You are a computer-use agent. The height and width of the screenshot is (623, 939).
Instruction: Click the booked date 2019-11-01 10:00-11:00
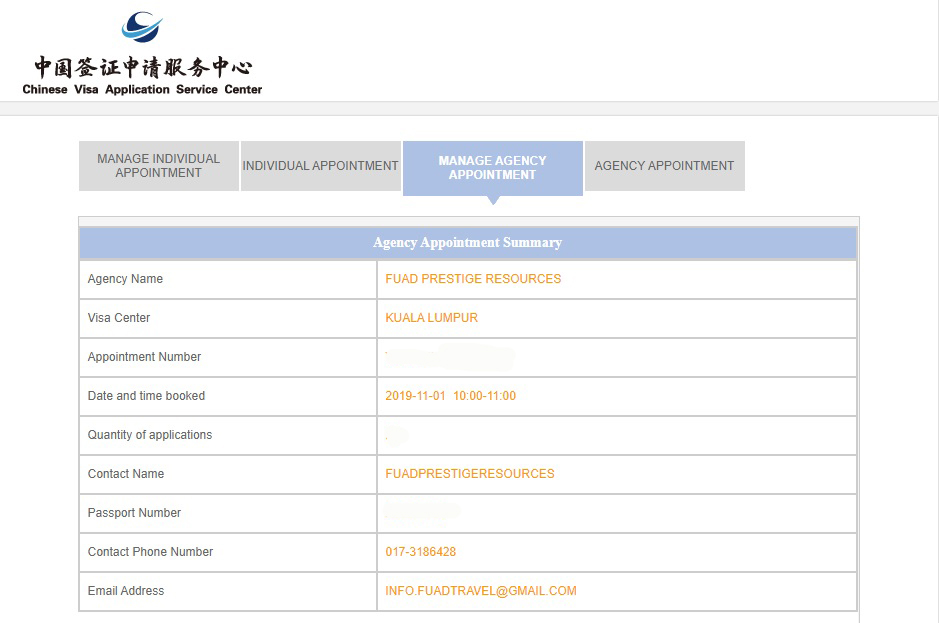[x=450, y=396]
